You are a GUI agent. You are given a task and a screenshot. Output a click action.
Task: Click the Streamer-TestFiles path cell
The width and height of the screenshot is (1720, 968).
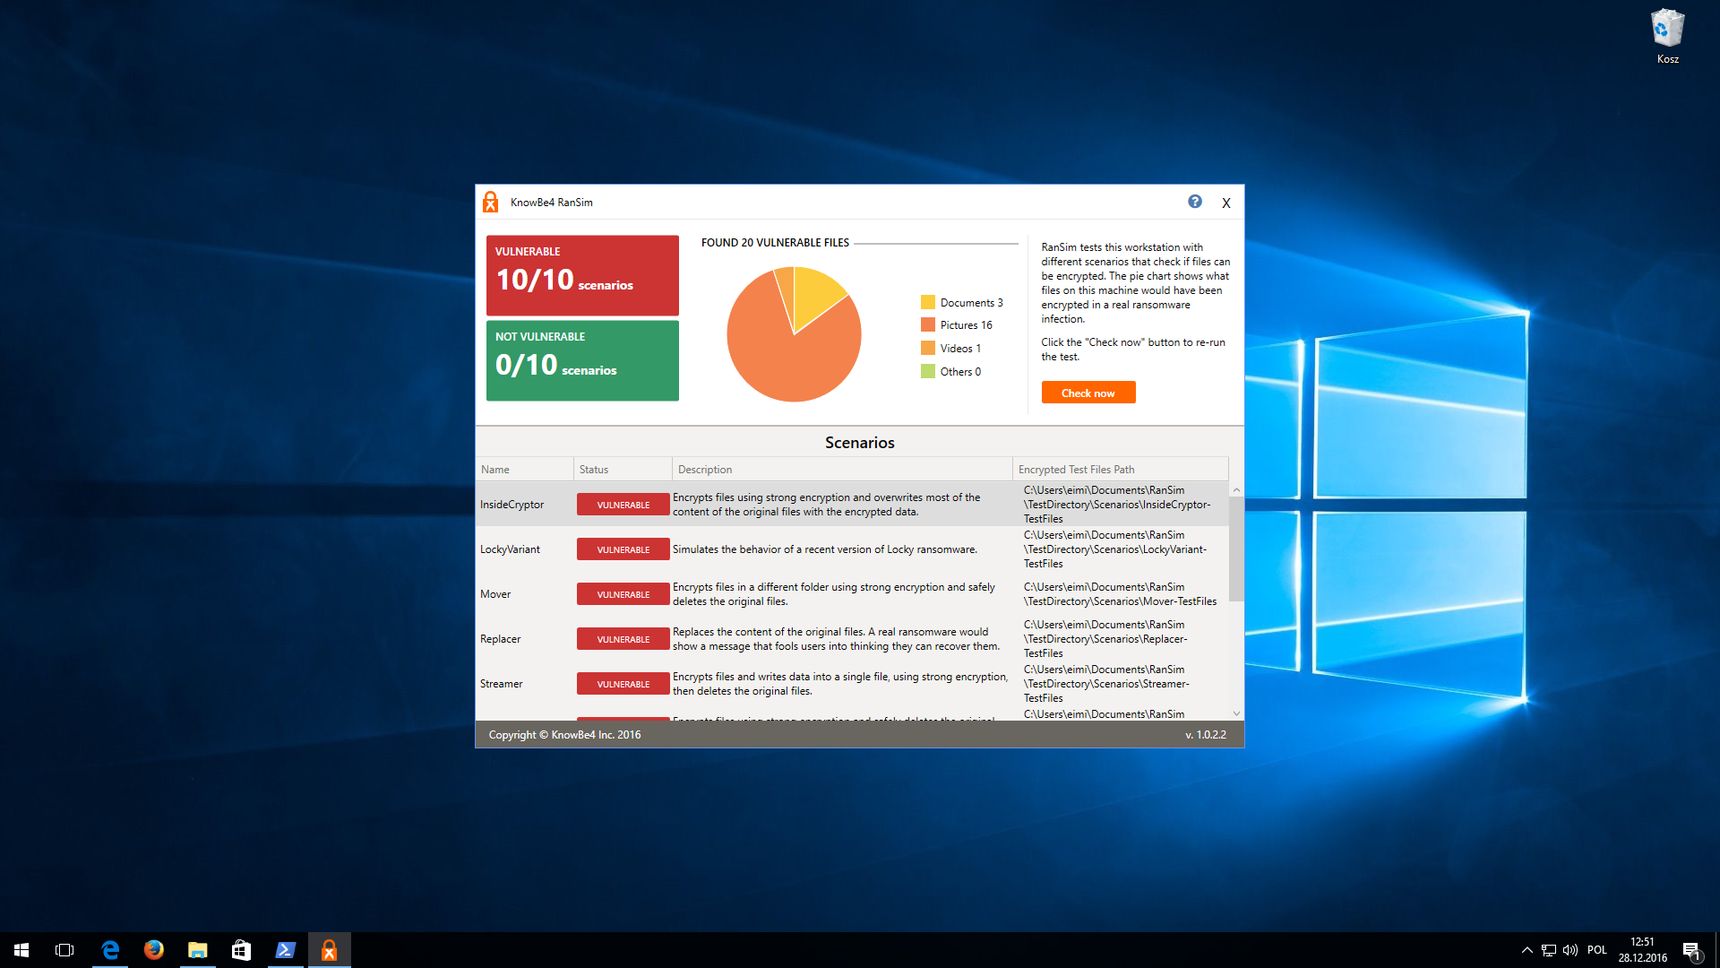pos(1107,684)
